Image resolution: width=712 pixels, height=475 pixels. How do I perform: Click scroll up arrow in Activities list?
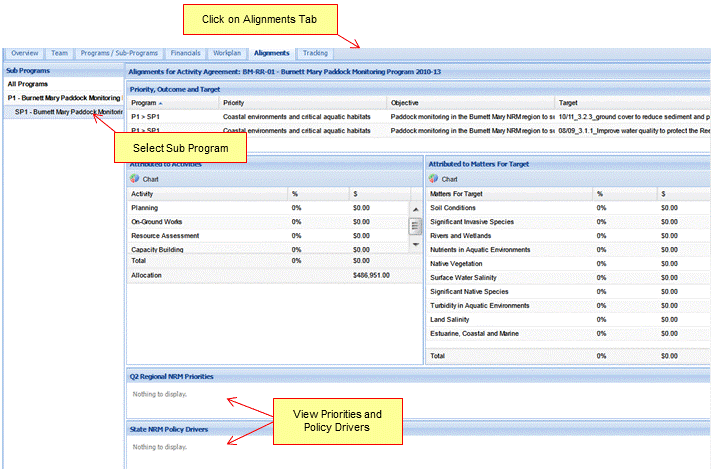click(415, 208)
